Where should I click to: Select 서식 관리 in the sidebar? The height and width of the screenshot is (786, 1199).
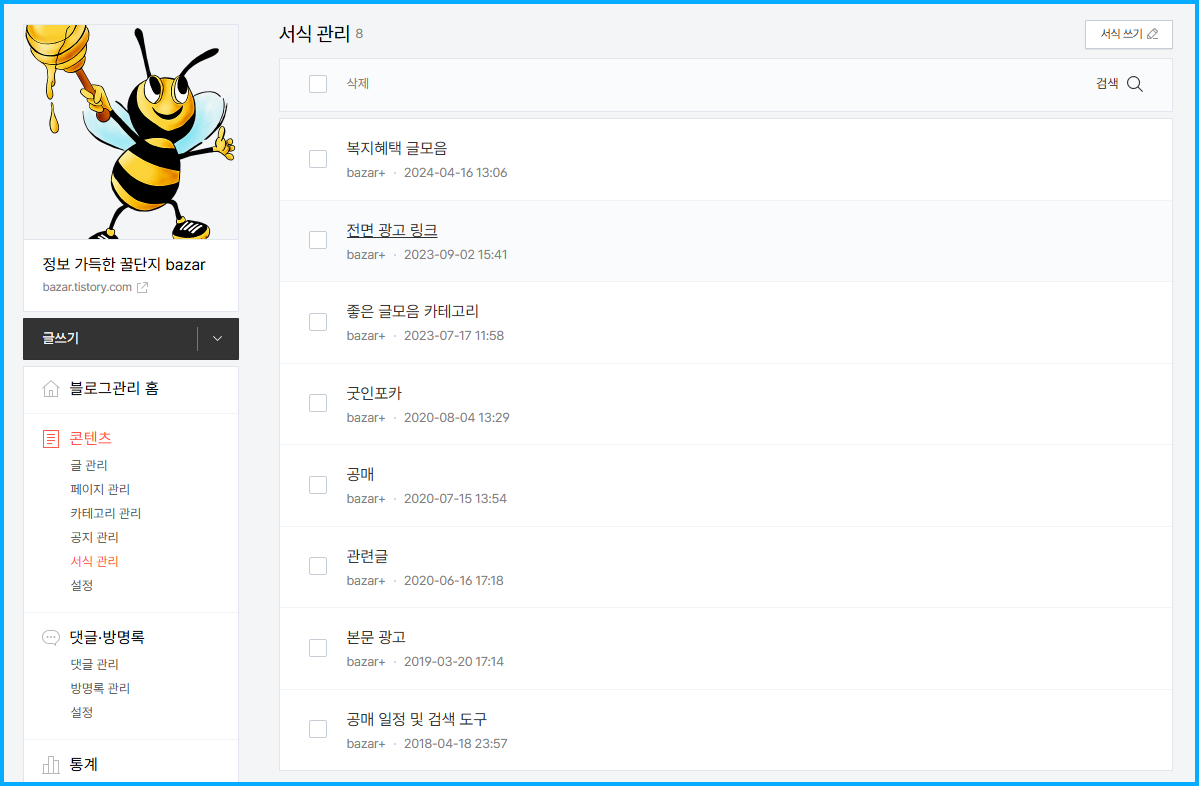(x=94, y=561)
